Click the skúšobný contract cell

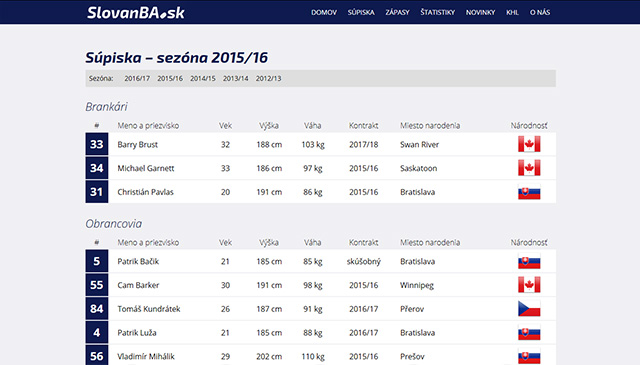363,261
